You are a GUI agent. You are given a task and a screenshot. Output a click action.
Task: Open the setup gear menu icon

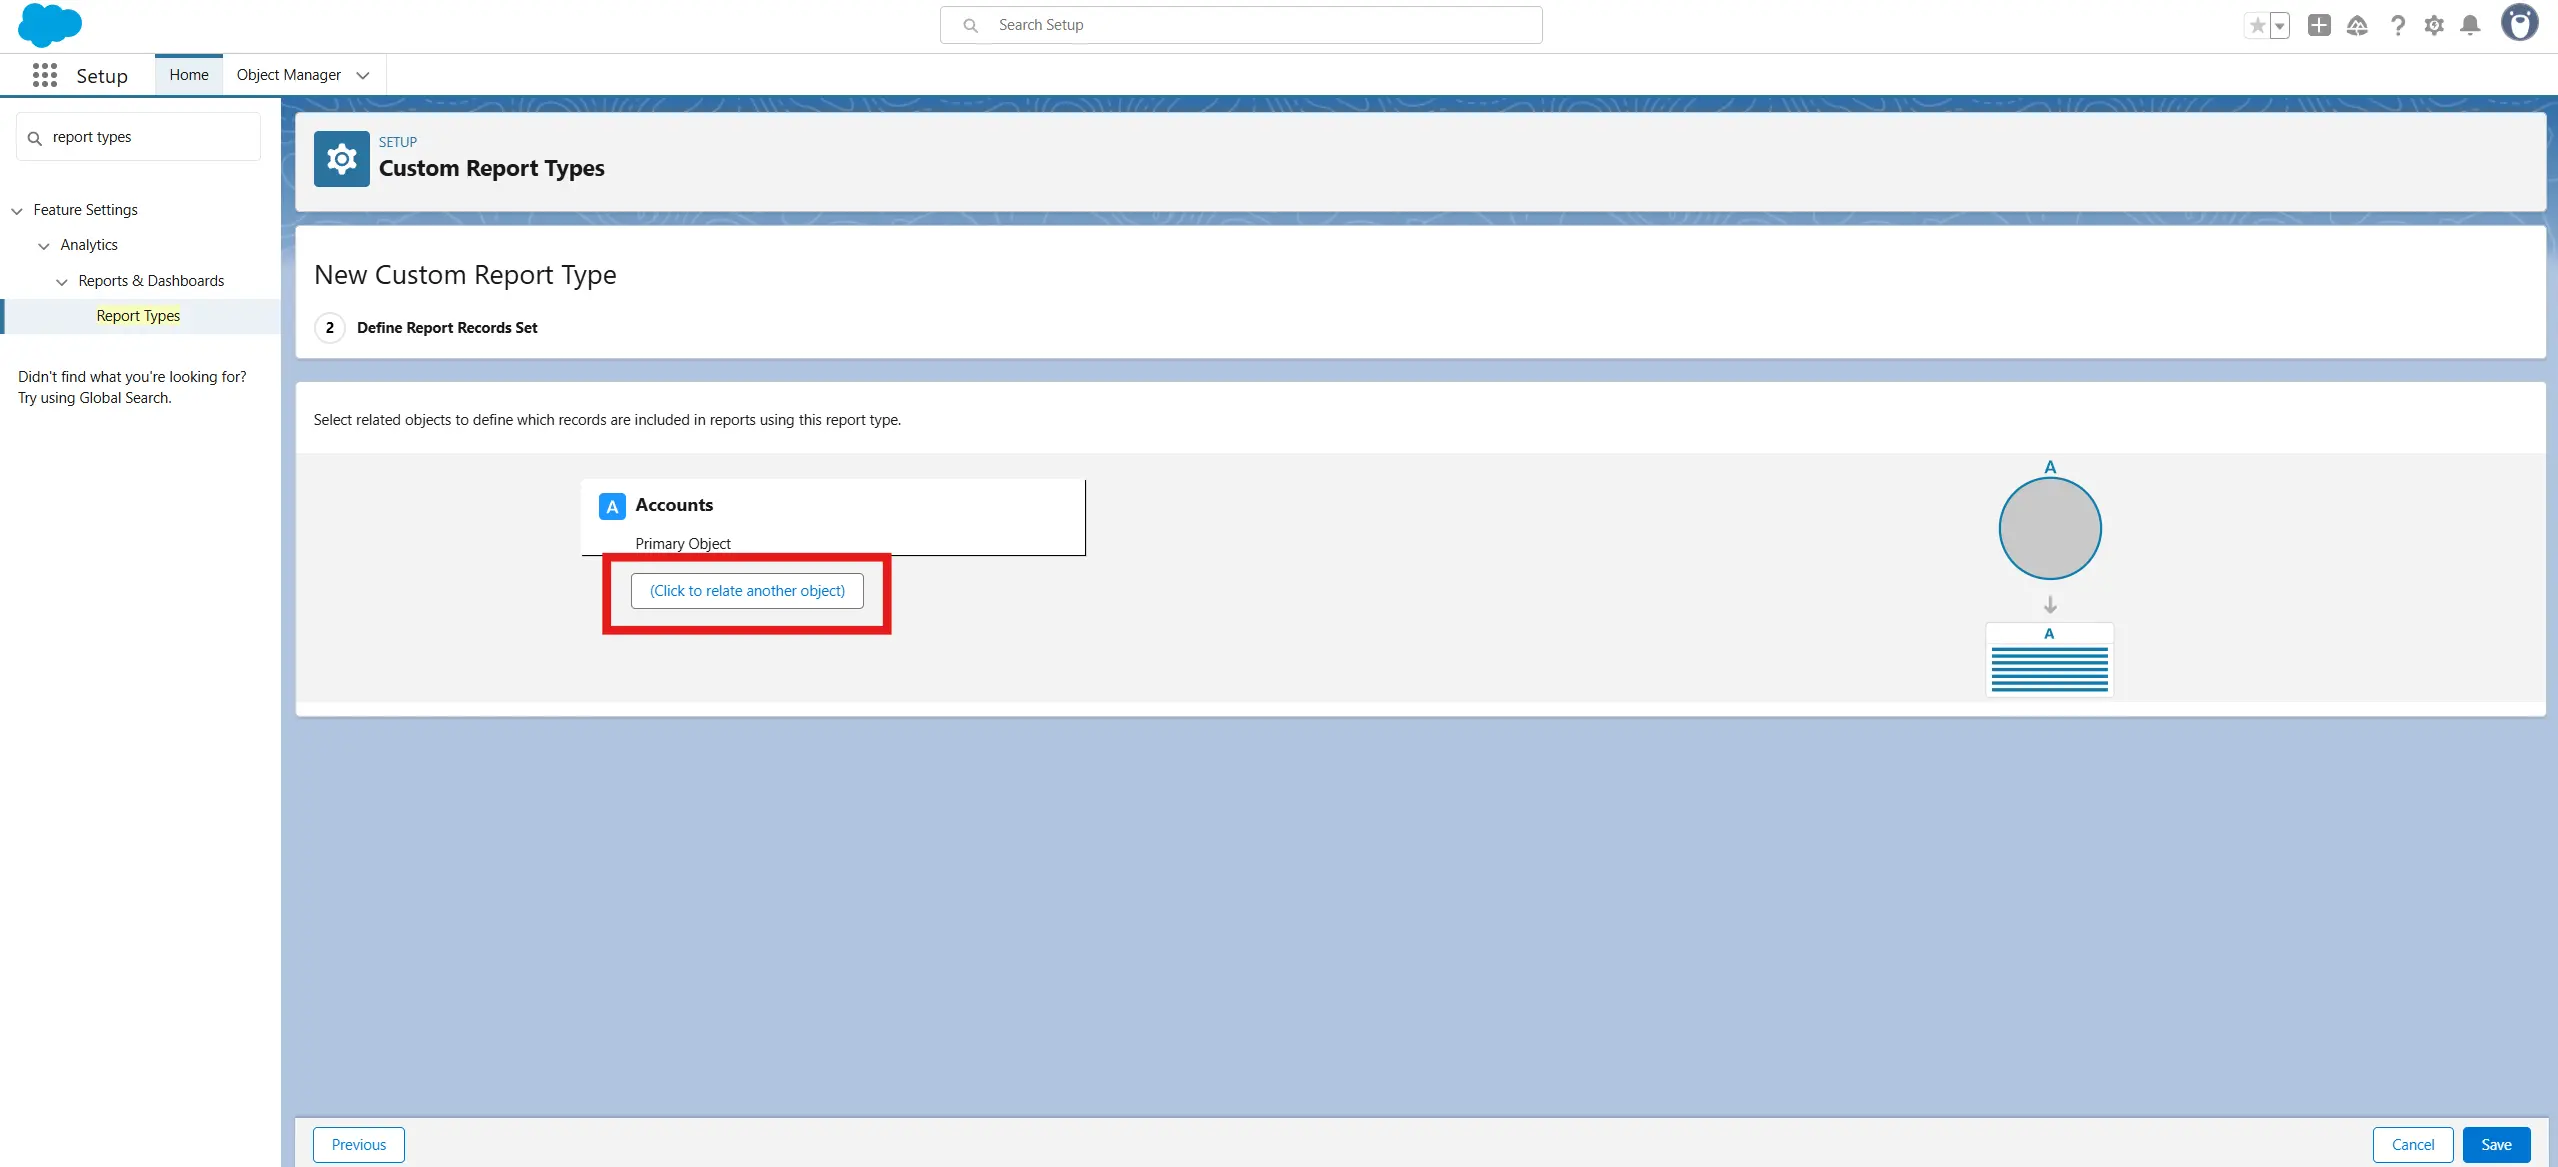tap(2434, 26)
